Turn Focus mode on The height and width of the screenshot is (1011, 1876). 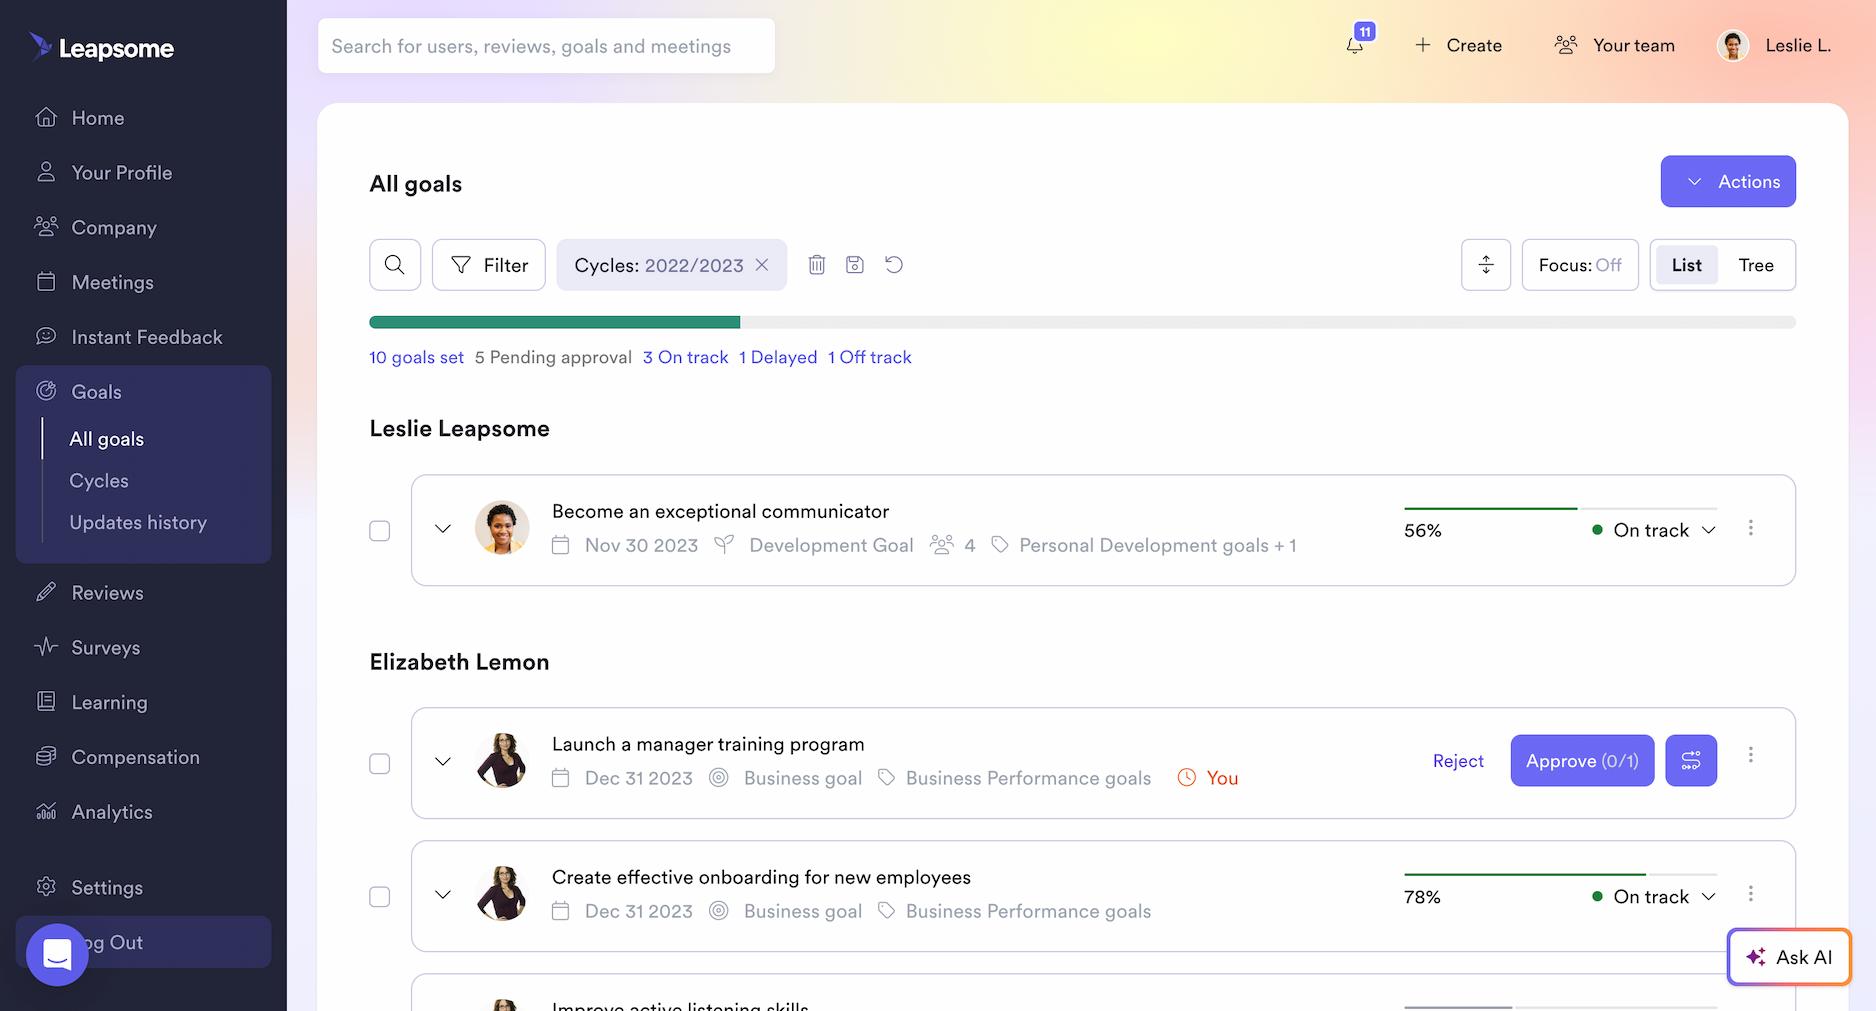pos(1579,264)
